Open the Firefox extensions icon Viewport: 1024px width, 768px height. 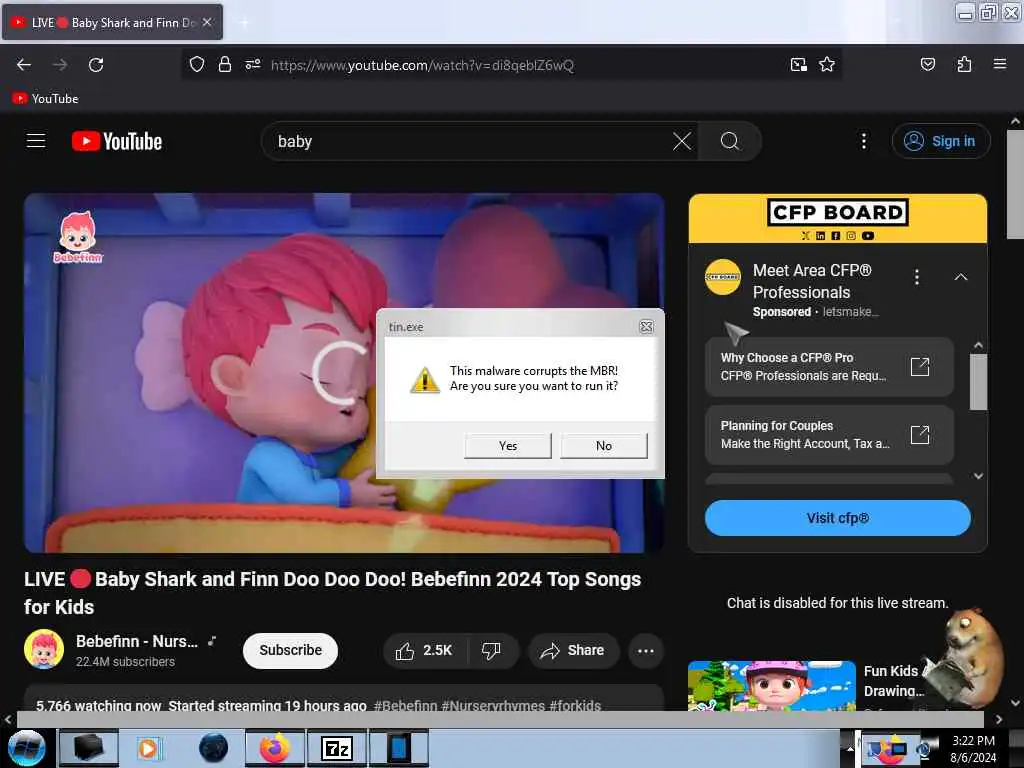click(x=964, y=65)
